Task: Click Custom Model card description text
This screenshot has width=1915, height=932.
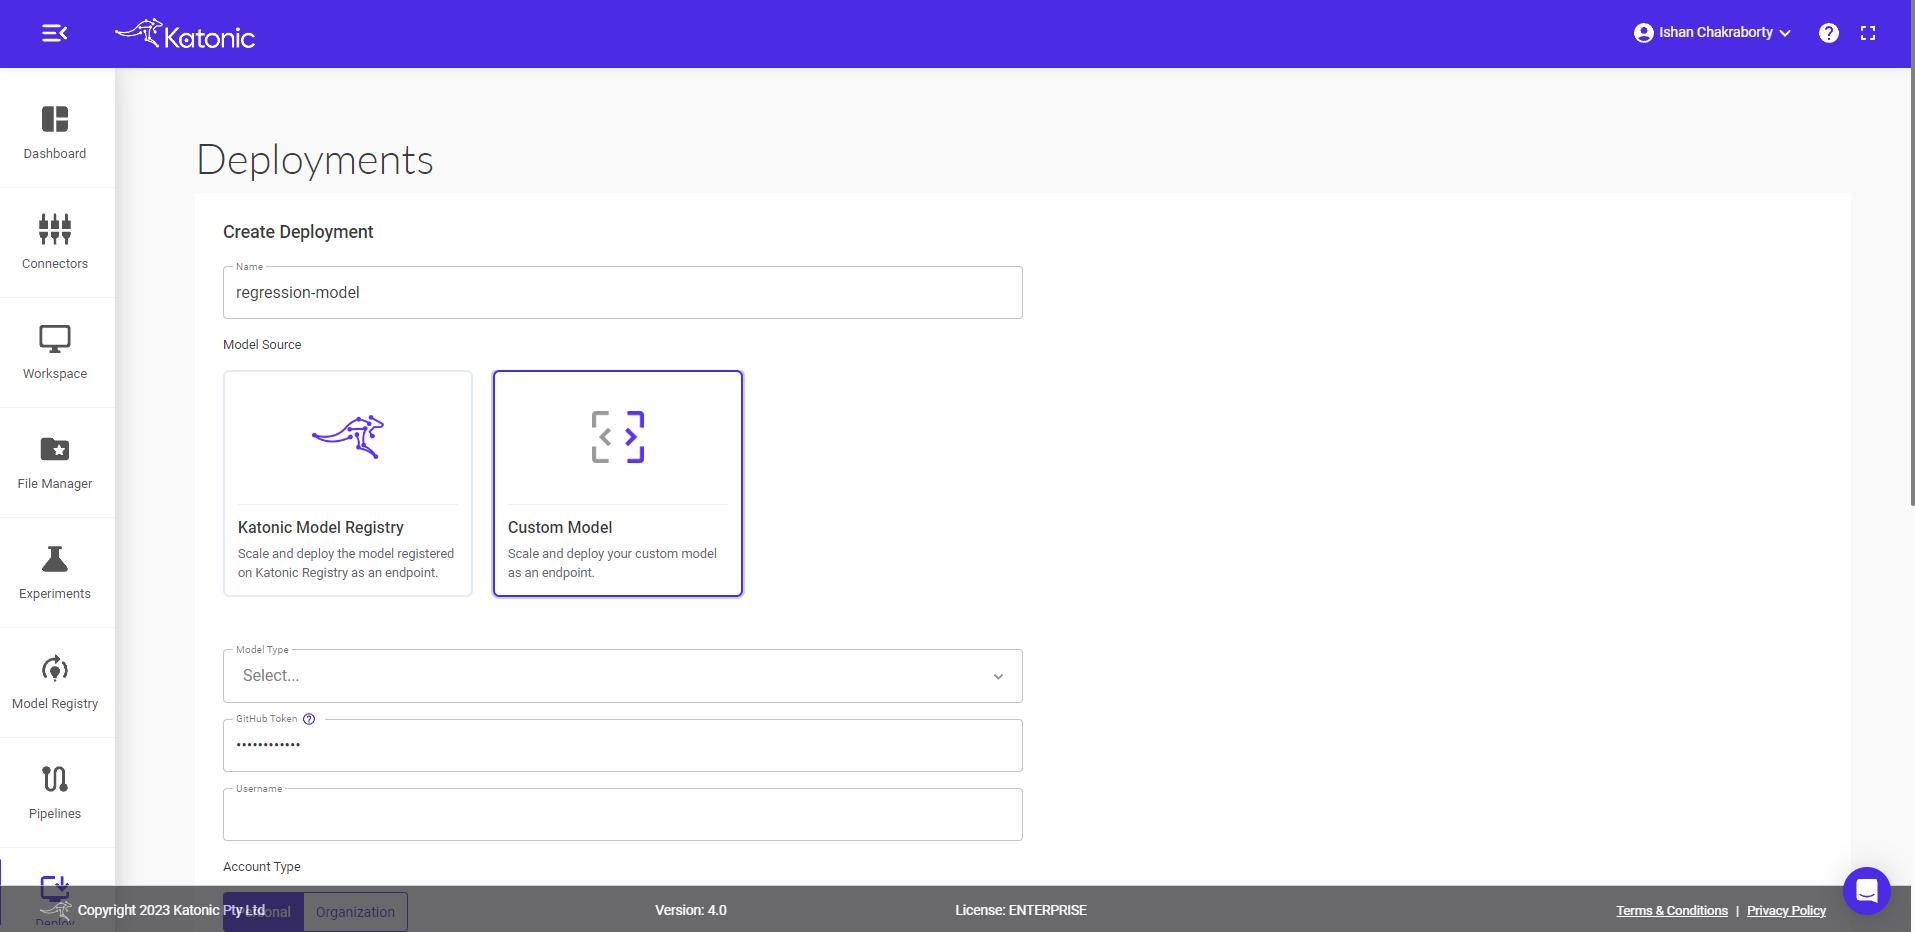Action: pyautogui.click(x=612, y=563)
